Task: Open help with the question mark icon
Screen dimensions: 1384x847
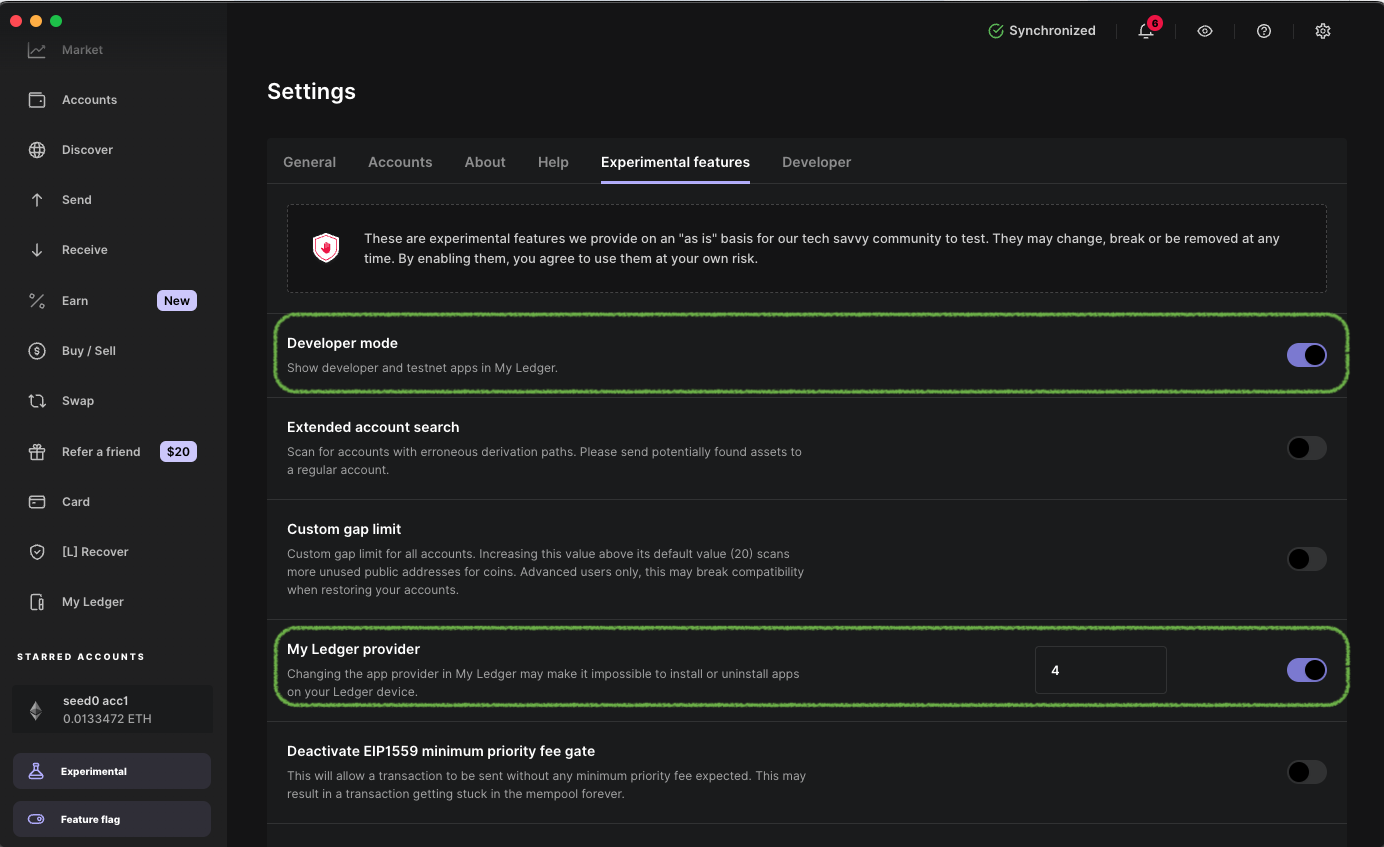Action: click(x=1263, y=31)
